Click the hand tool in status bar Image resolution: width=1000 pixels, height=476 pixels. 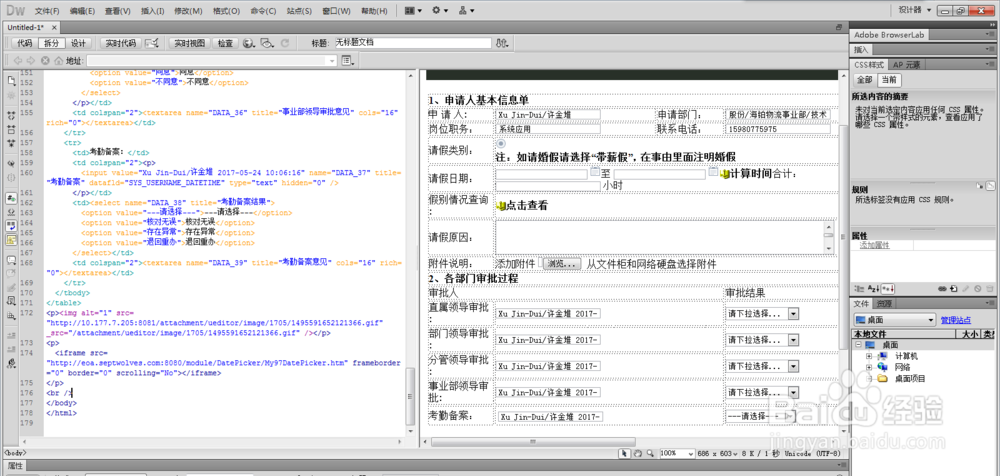(638, 453)
